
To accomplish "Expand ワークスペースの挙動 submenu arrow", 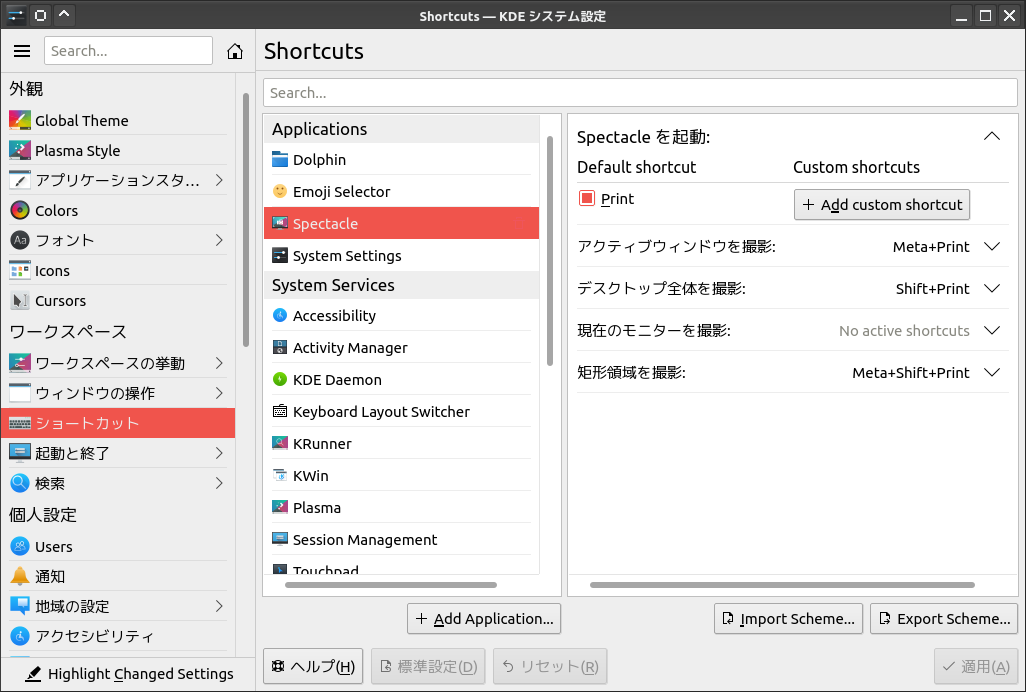I will tap(219, 363).
